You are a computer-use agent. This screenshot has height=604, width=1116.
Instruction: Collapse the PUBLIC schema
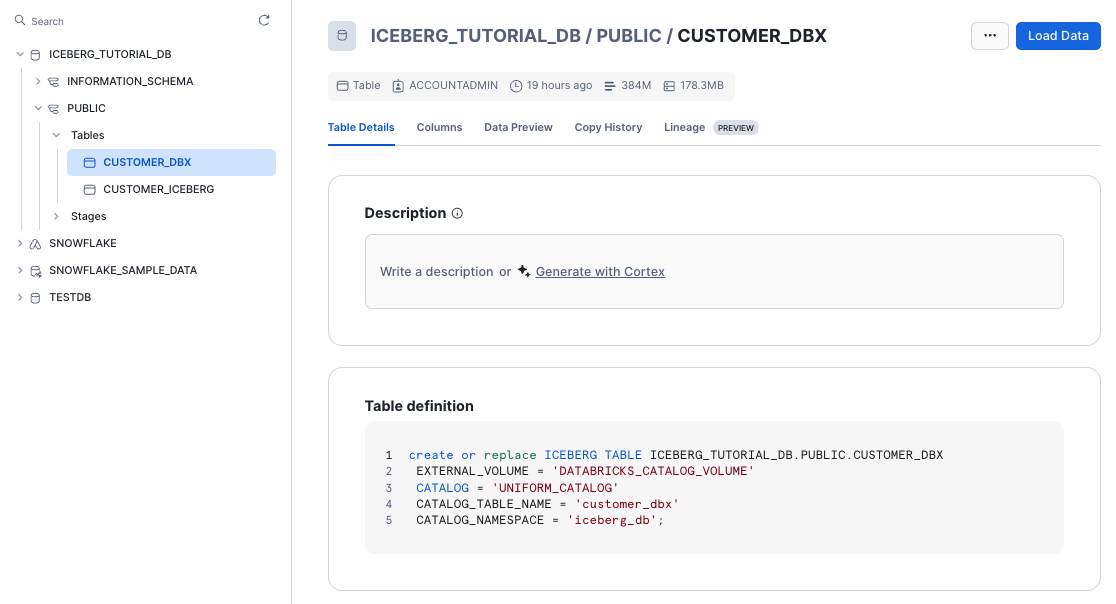point(38,108)
